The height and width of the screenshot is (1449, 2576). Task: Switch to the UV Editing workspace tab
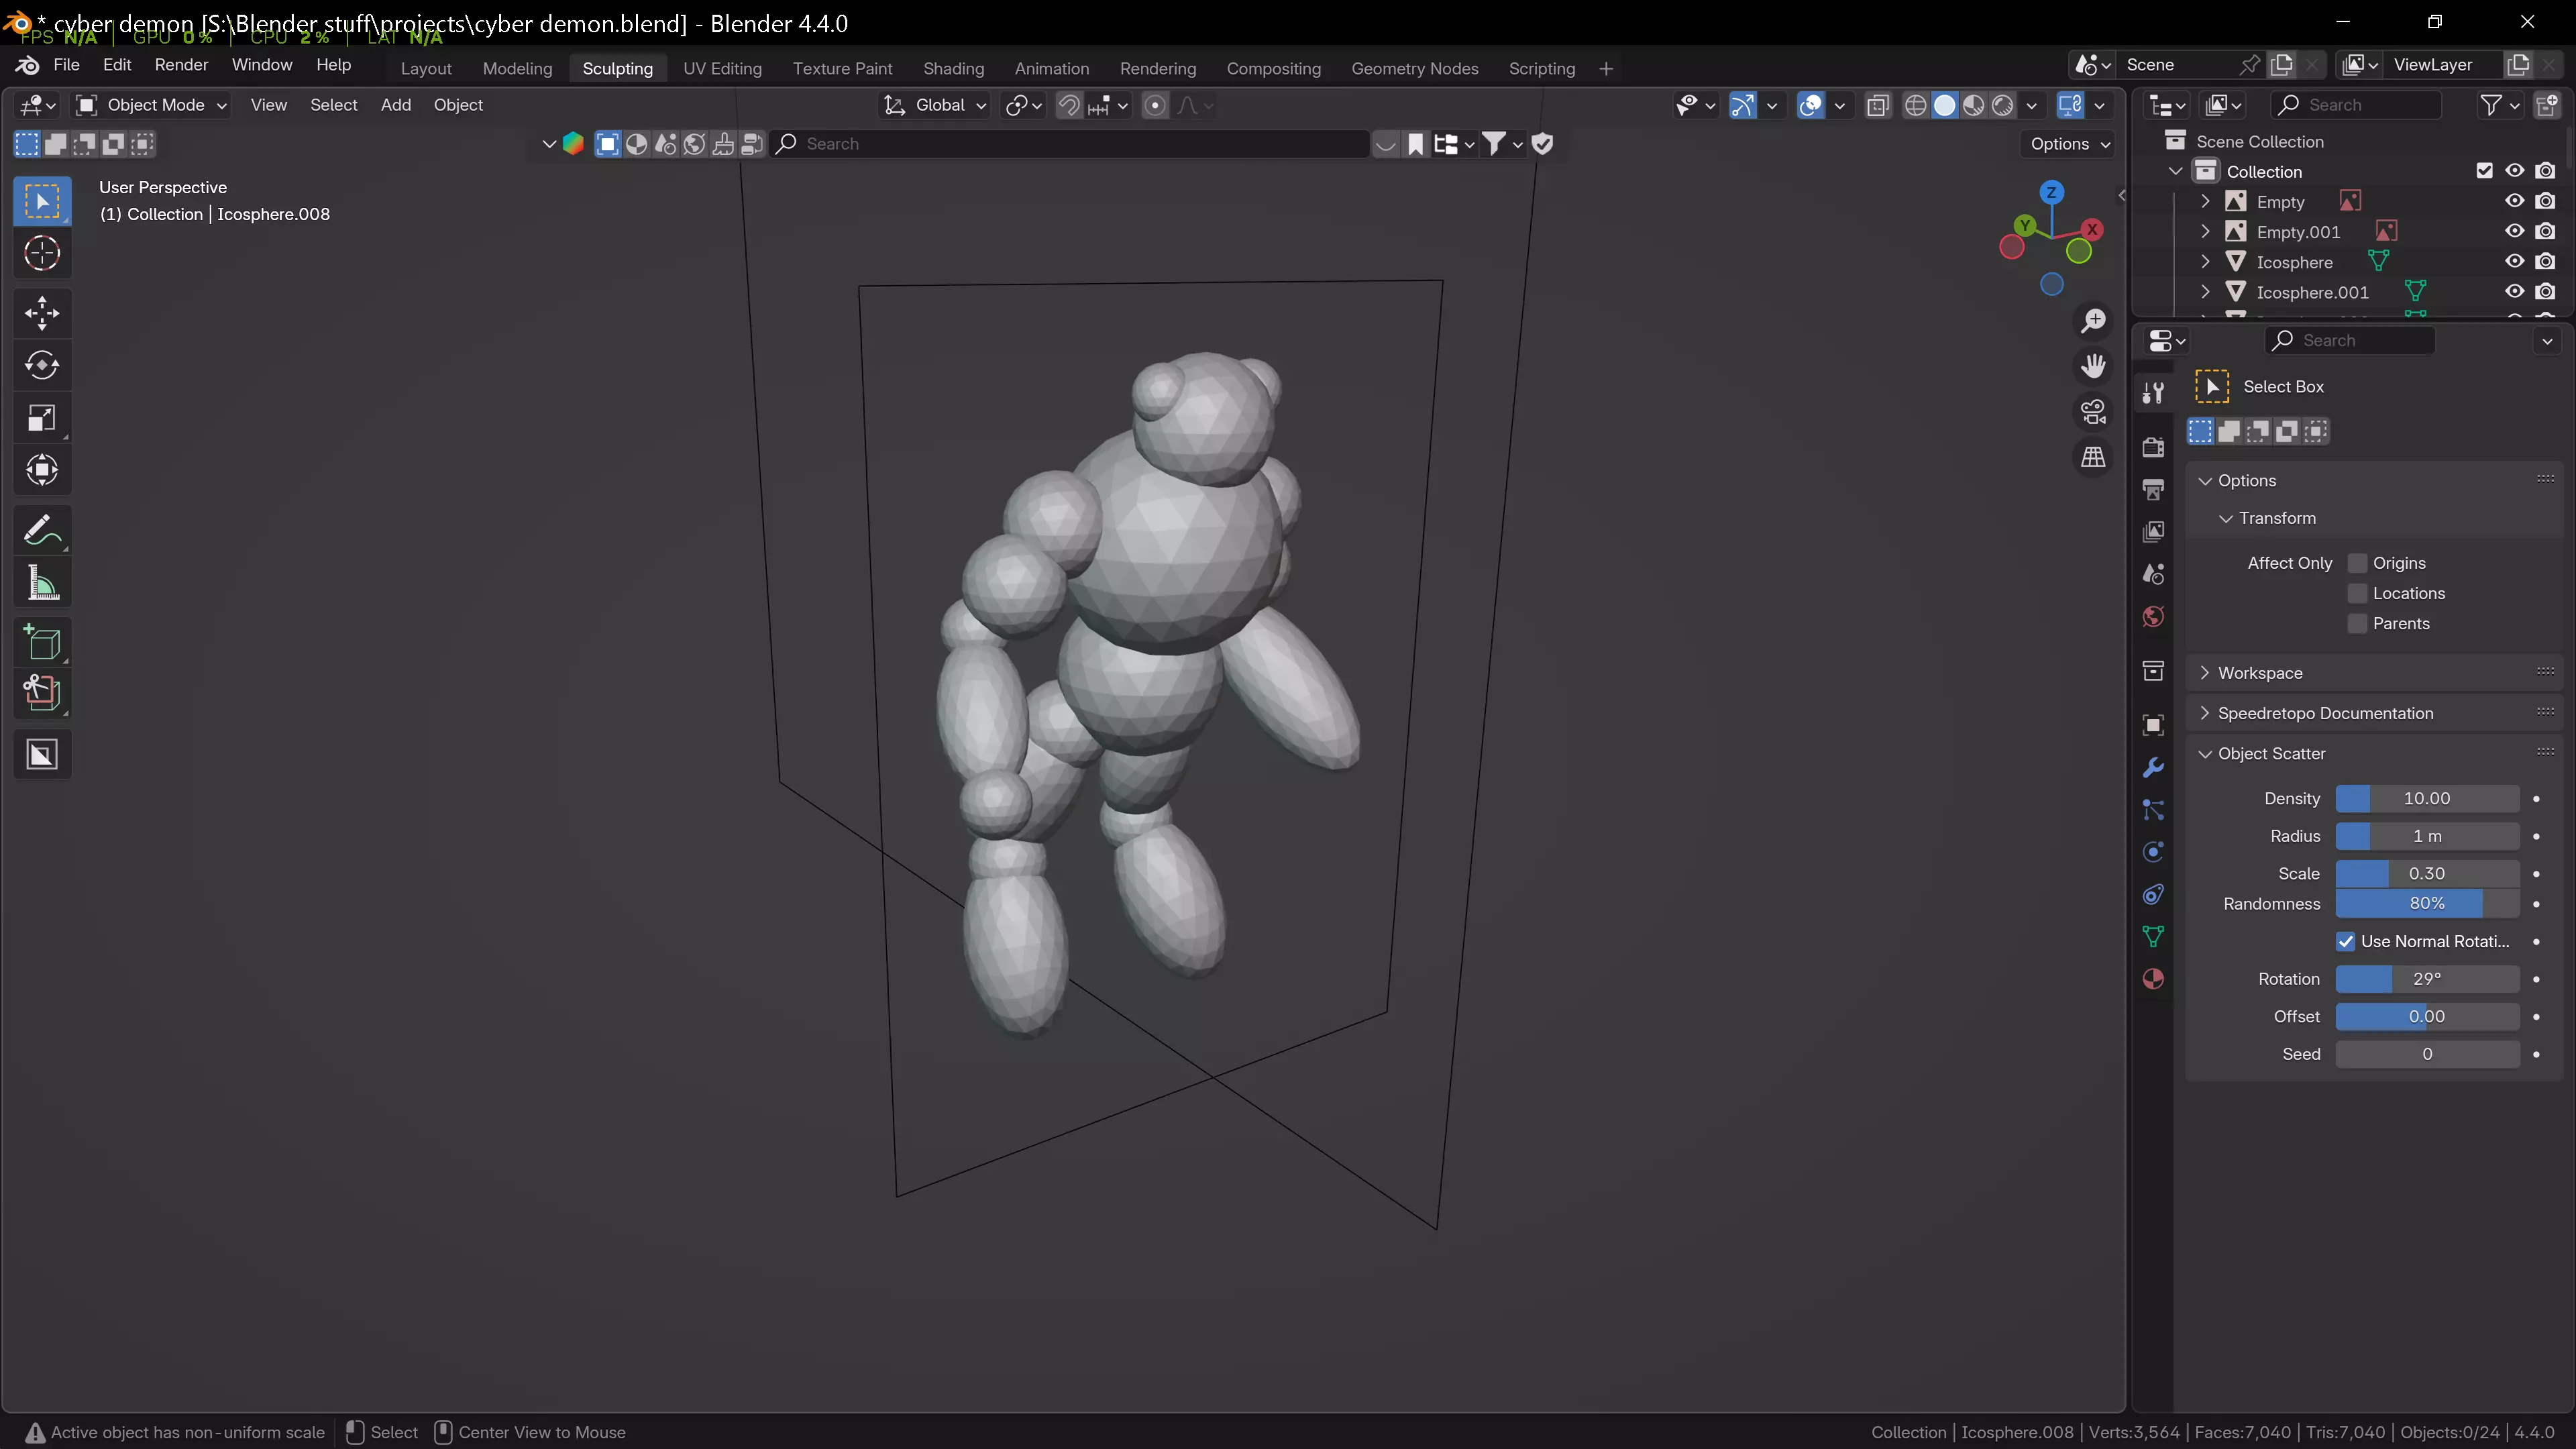pyautogui.click(x=722, y=68)
